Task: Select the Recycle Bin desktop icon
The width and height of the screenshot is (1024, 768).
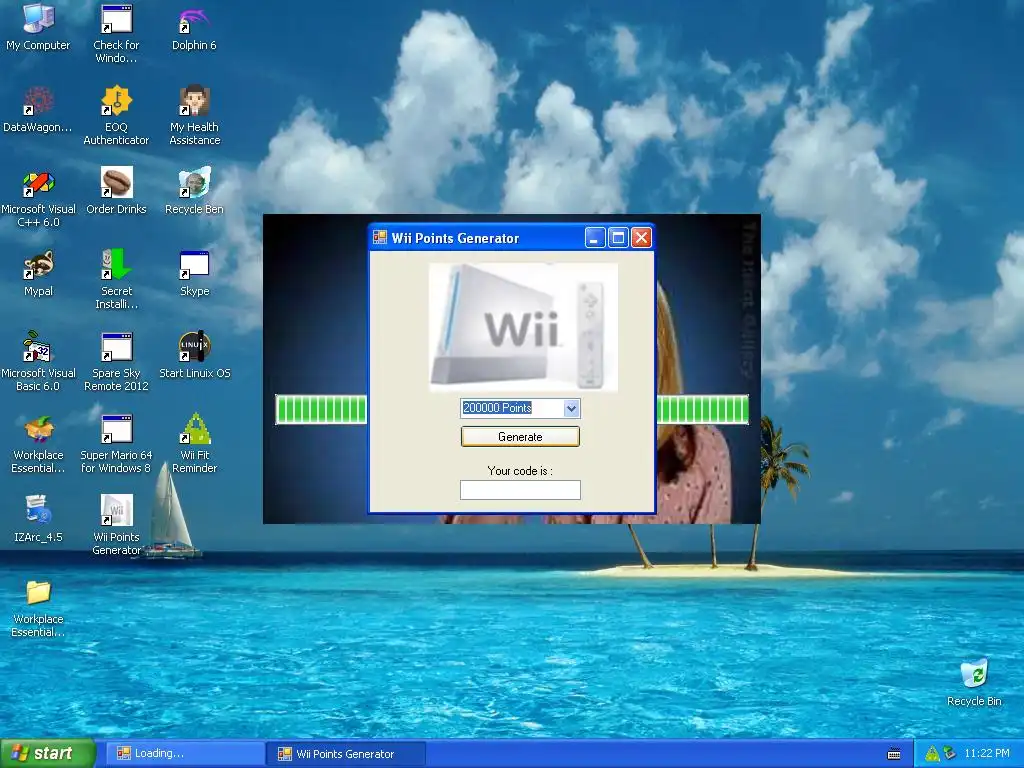Action: 974,683
